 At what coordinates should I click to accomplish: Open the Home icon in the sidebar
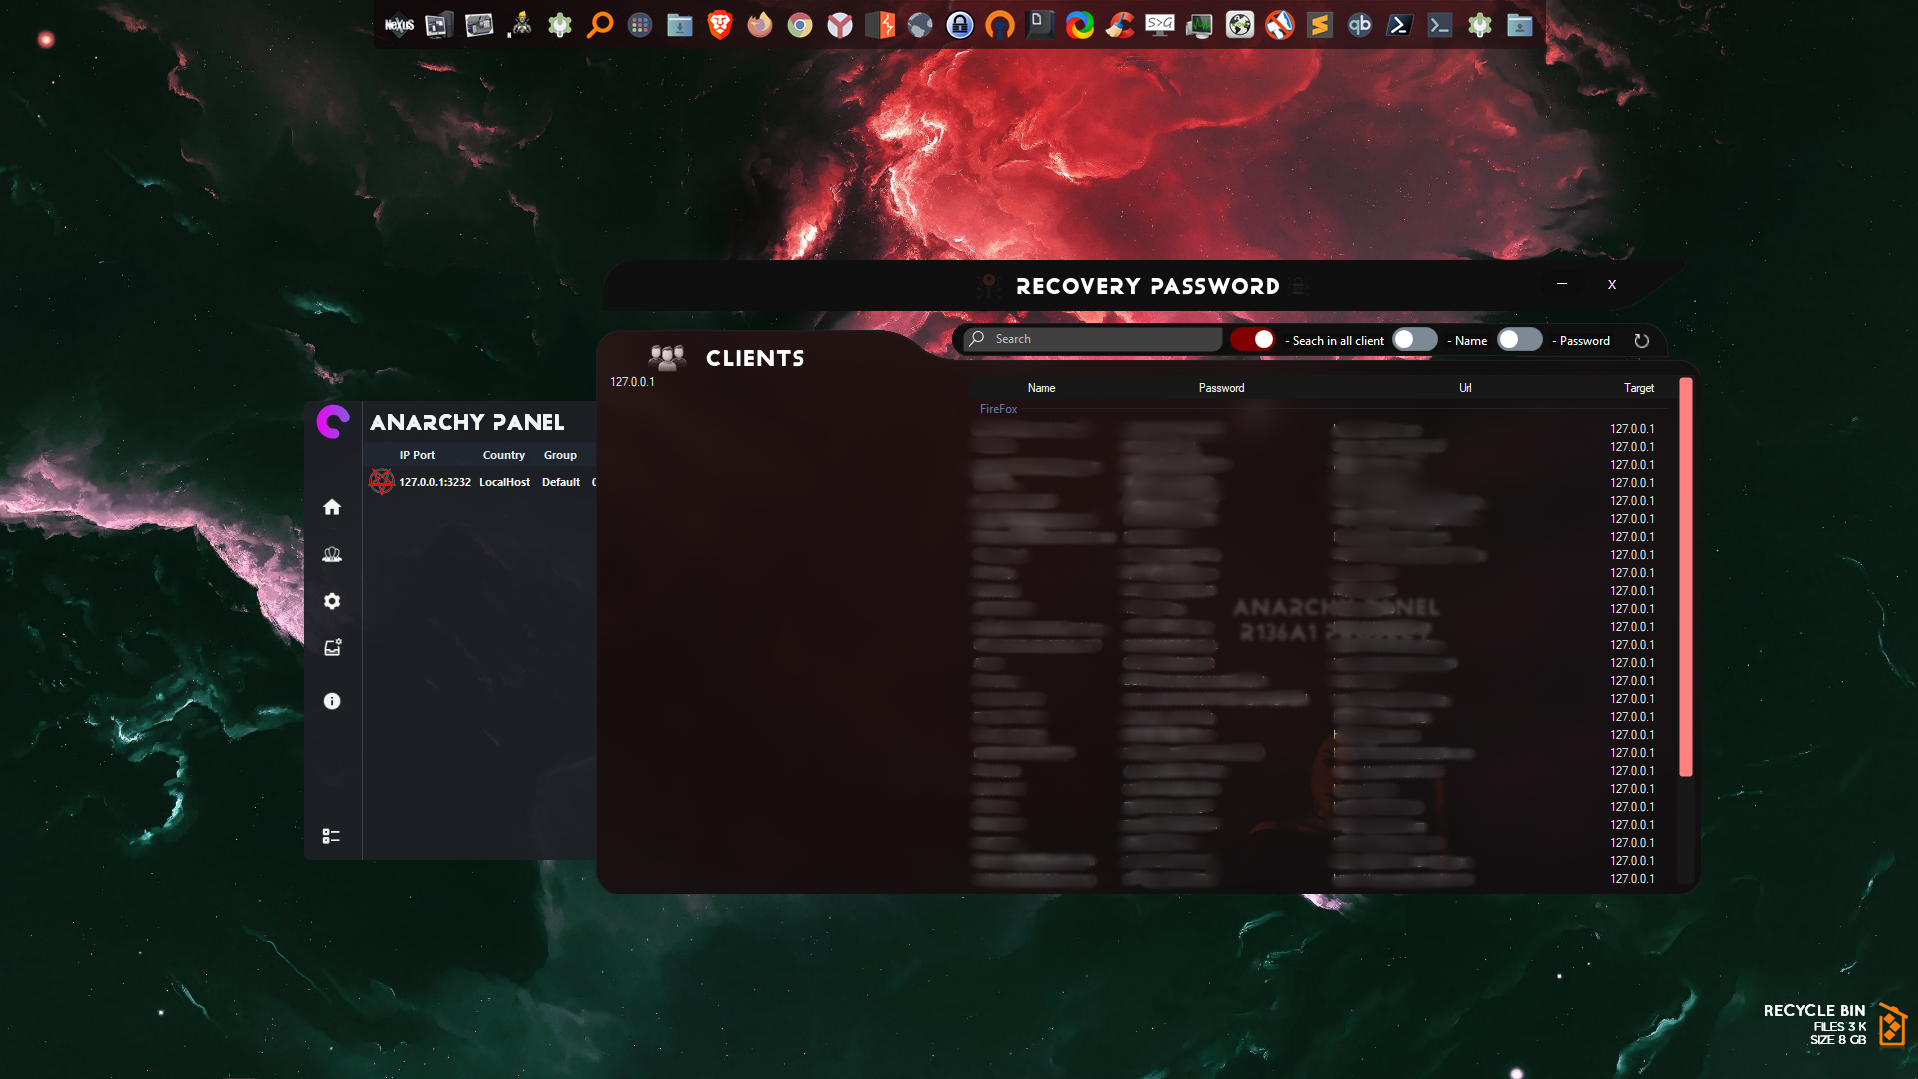(332, 507)
